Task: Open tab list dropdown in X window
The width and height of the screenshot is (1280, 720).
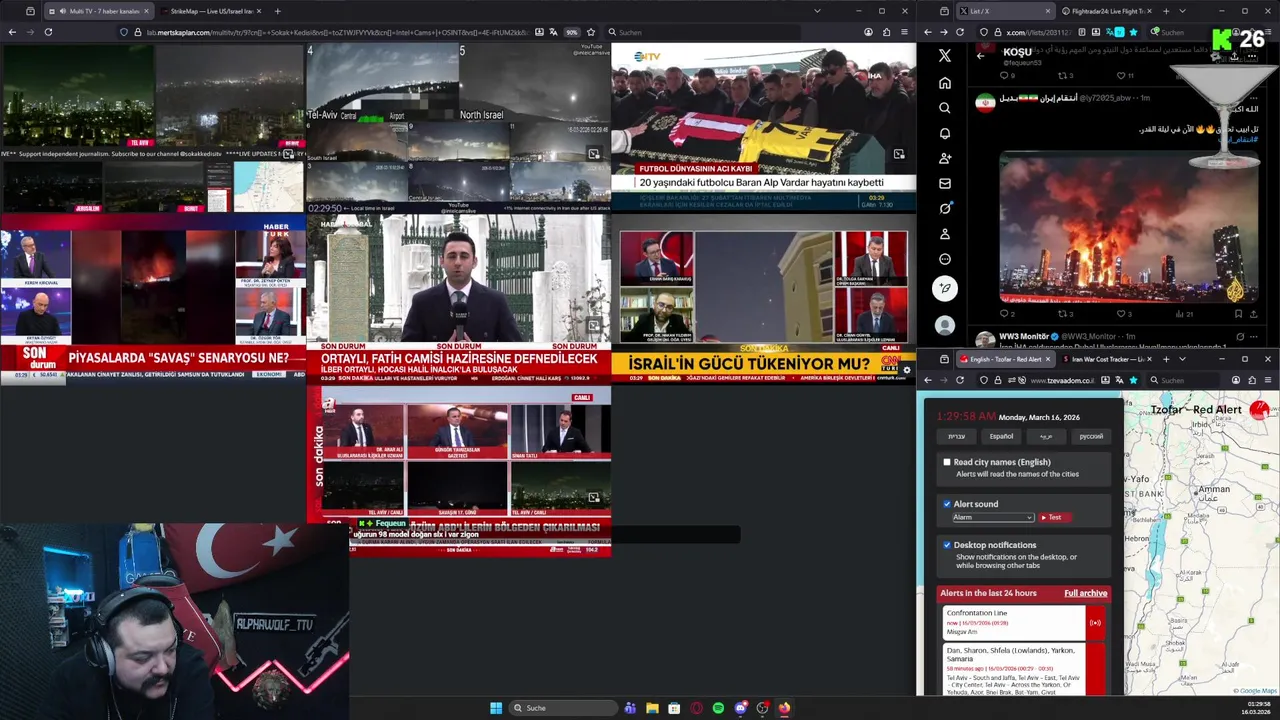Action: click(1182, 11)
